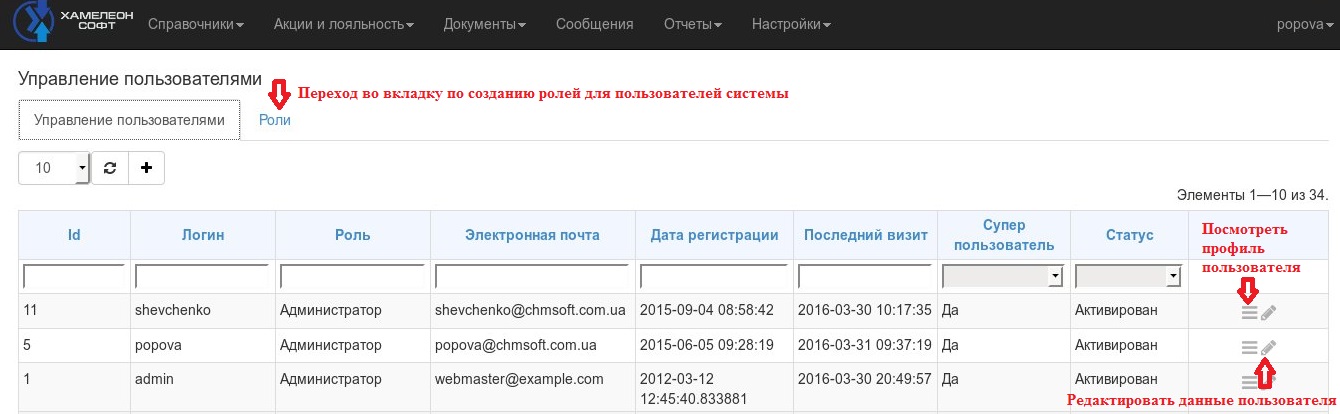Screen dimensions: 1340x414
Task: Focus the Последний визит filter field
Action: coord(866,276)
